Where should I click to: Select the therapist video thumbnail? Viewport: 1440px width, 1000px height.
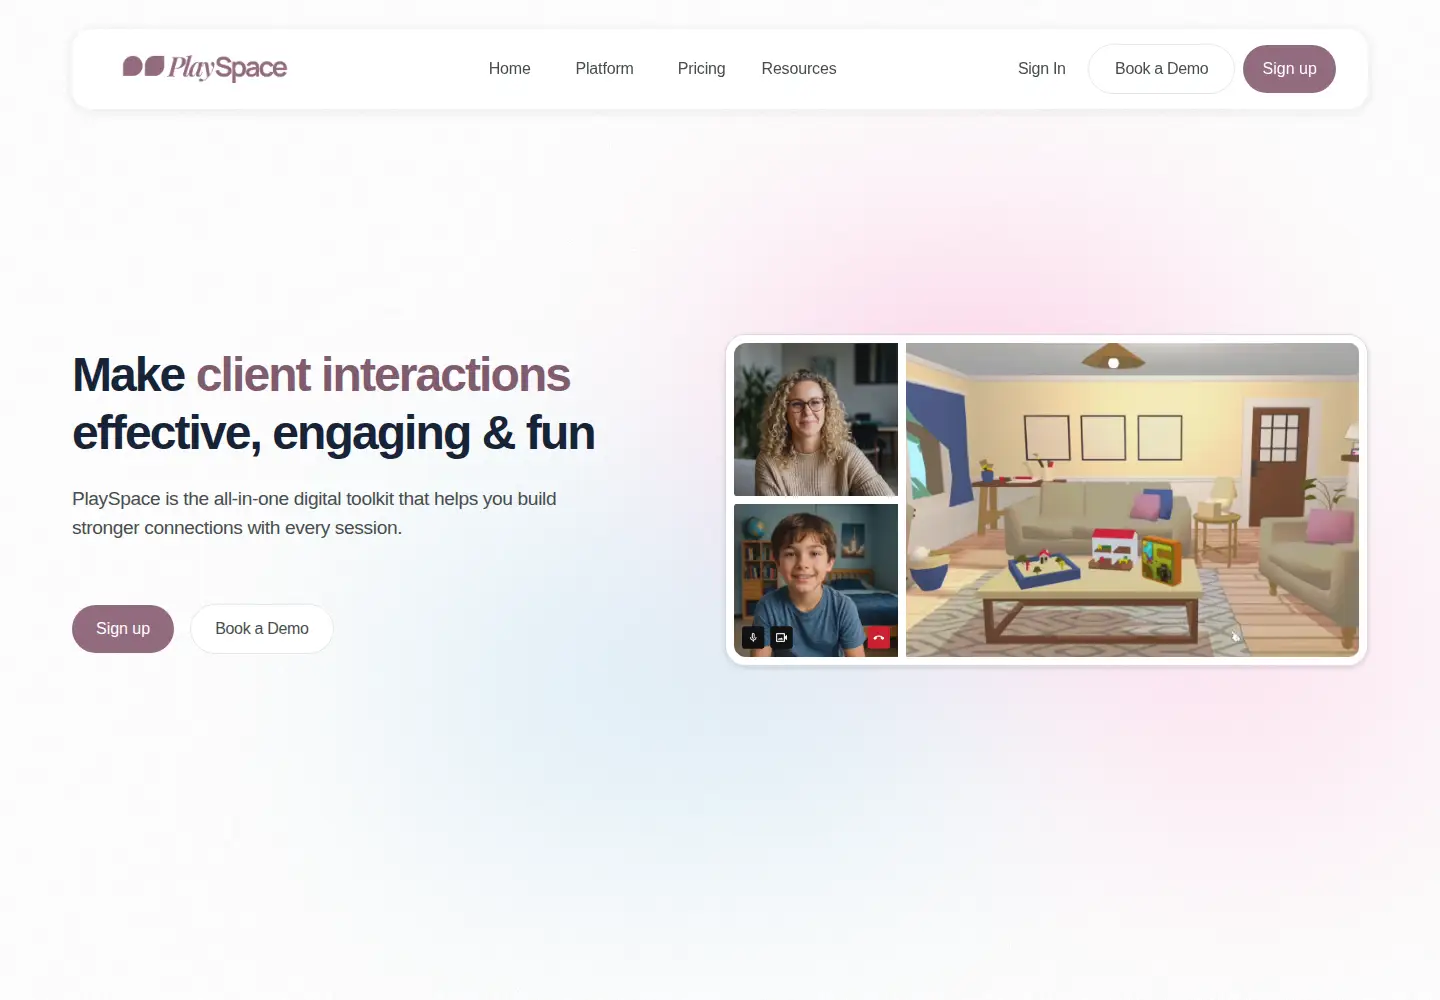[x=816, y=419]
